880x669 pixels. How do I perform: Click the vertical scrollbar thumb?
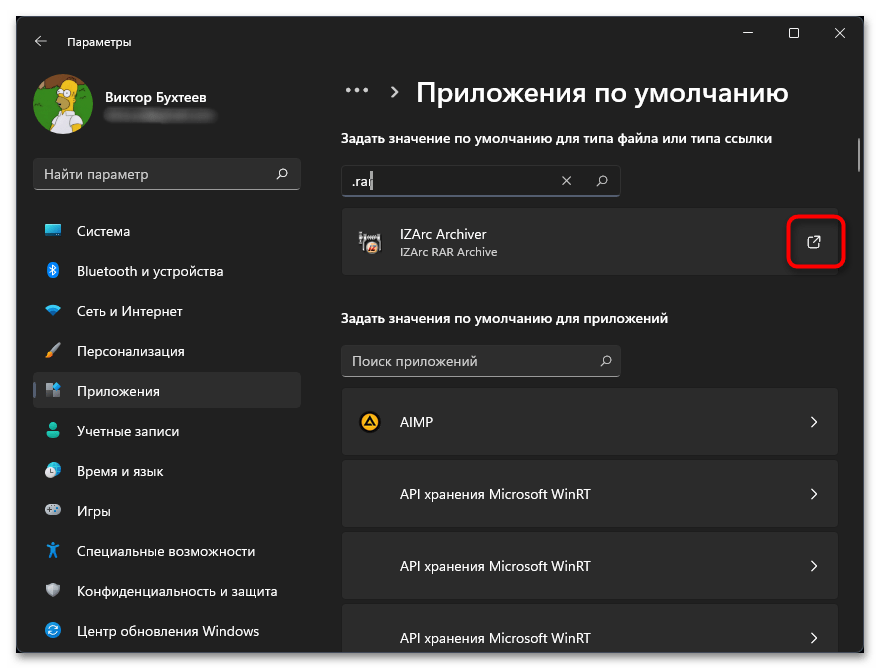[859, 155]
